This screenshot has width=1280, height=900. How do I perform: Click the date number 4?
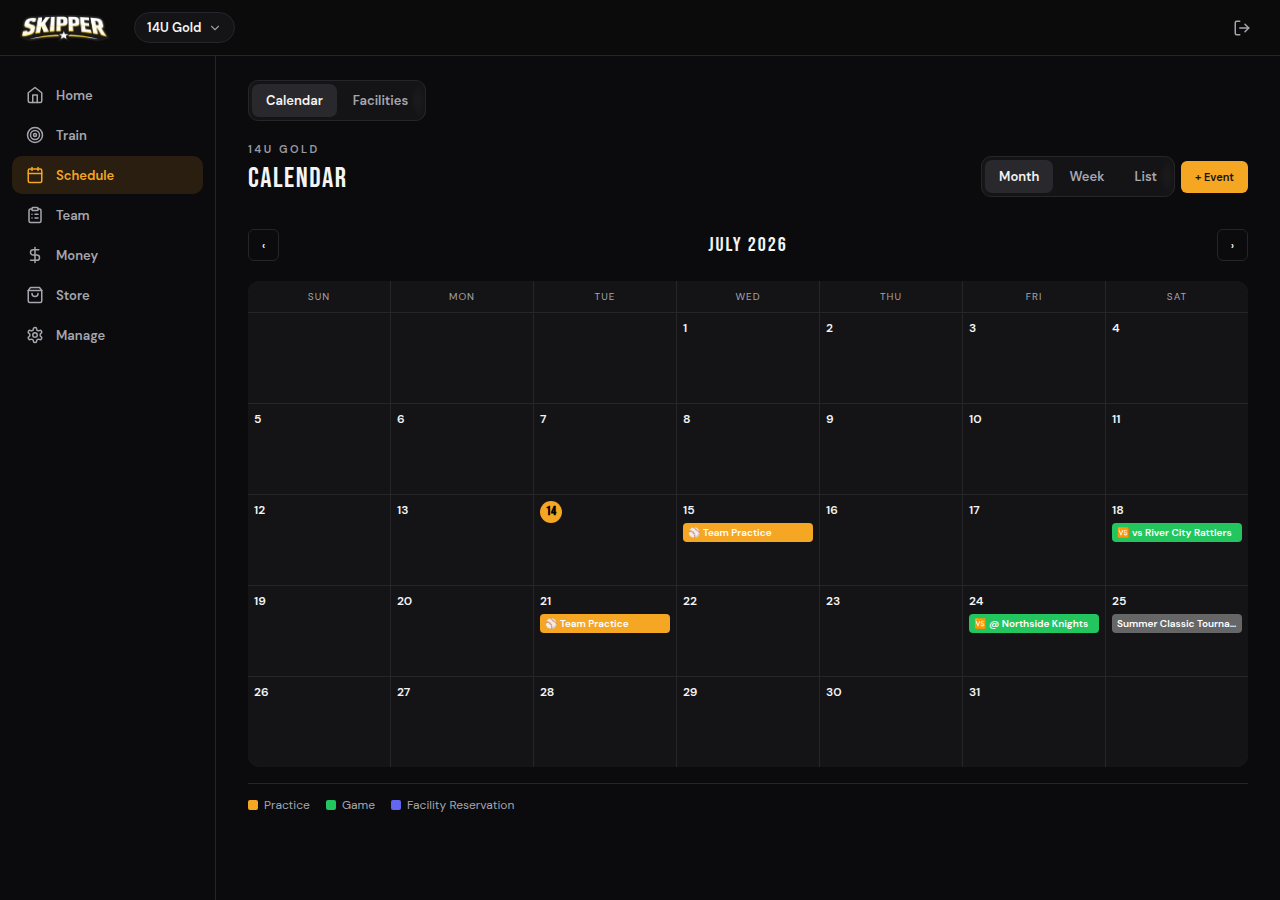pos(1116,328)
